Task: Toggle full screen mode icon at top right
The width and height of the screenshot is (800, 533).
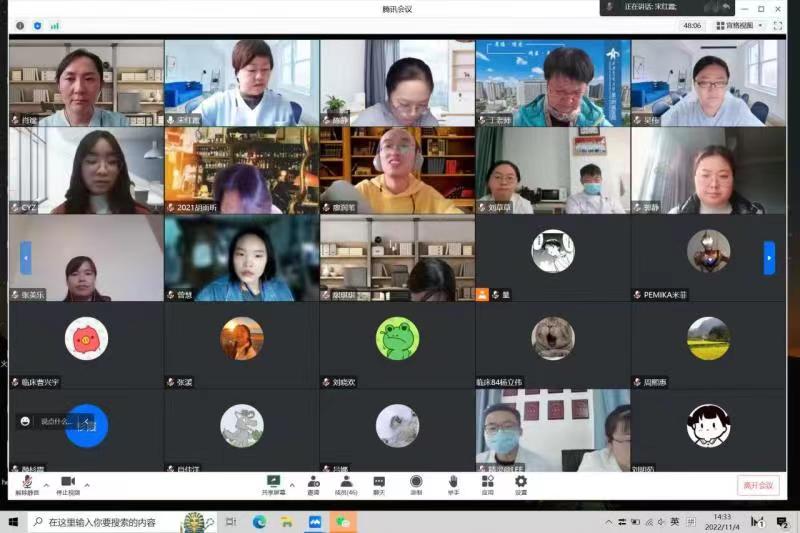Action: [x=778, y=25]
